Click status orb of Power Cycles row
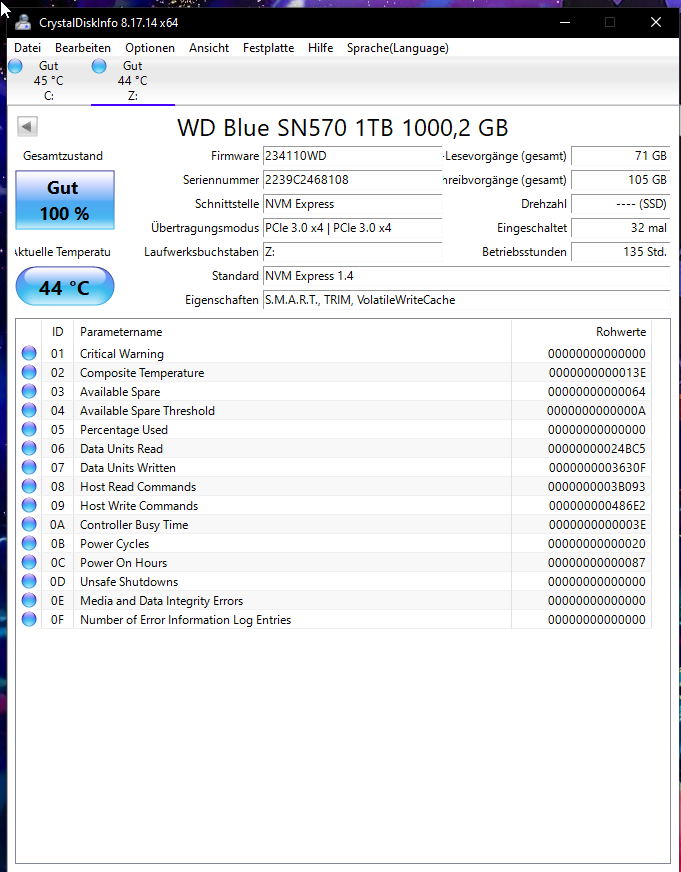This screenshot has height=872, width=681. pyautogui.click(x=29, y=543)
